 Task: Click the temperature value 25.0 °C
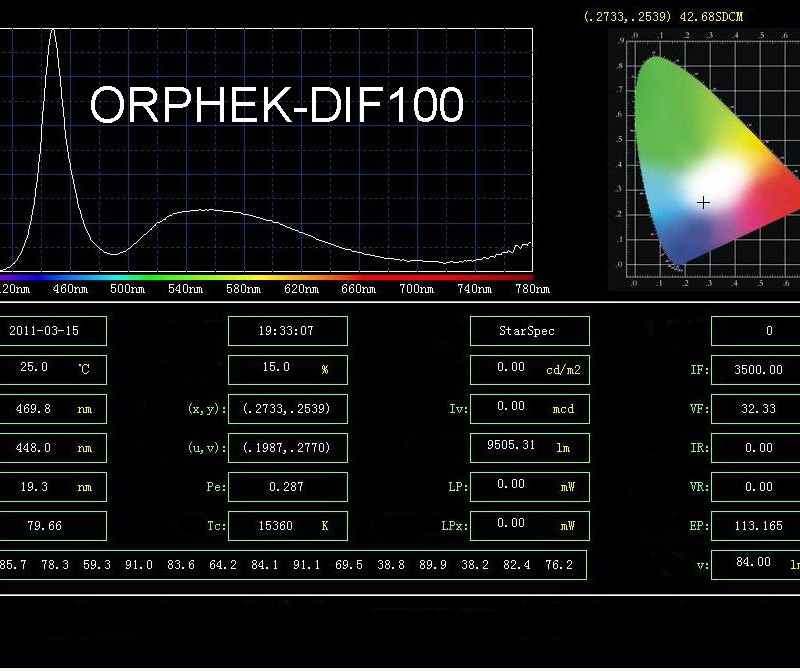(53, 369)
